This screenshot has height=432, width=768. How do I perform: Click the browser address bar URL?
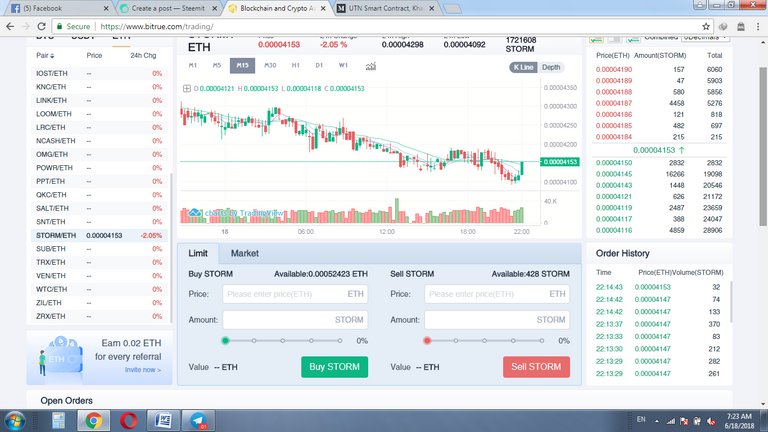tap(157, 26)
